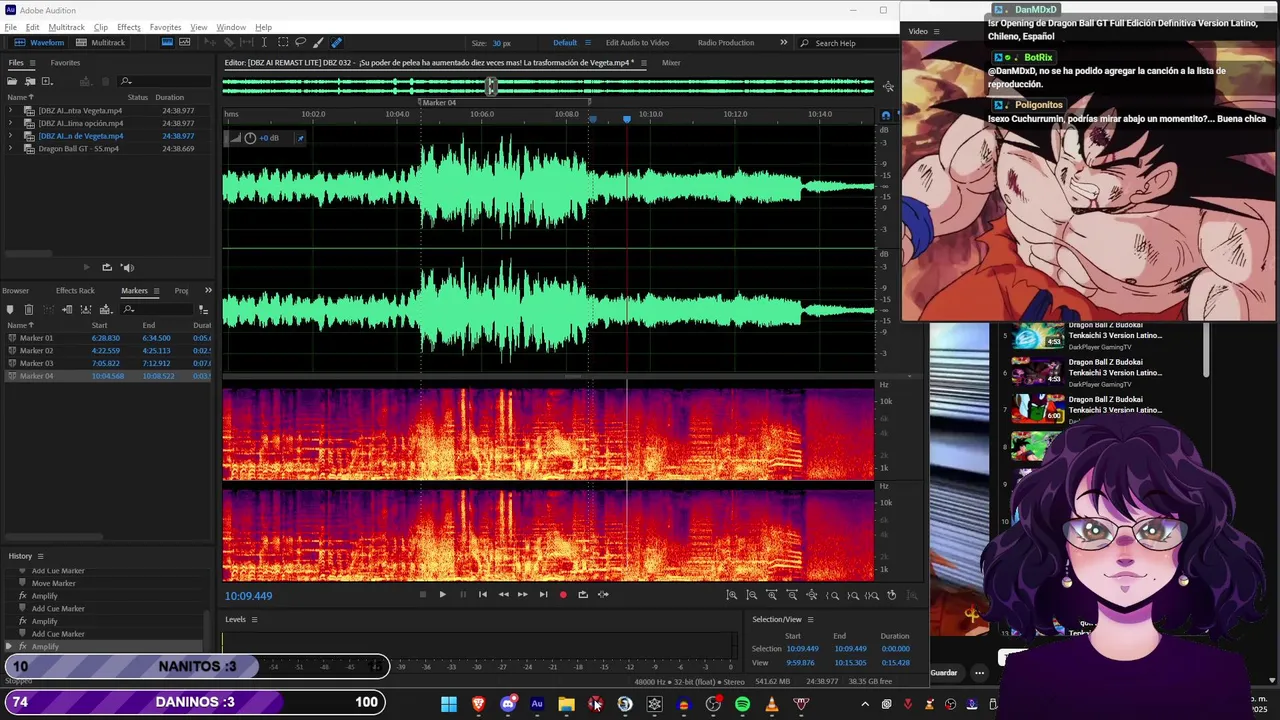This screenshot has width=1280, height=720.
Task: Click the Import File icon in Files panel
Action: pyautogui.click(x=30, y=81)
